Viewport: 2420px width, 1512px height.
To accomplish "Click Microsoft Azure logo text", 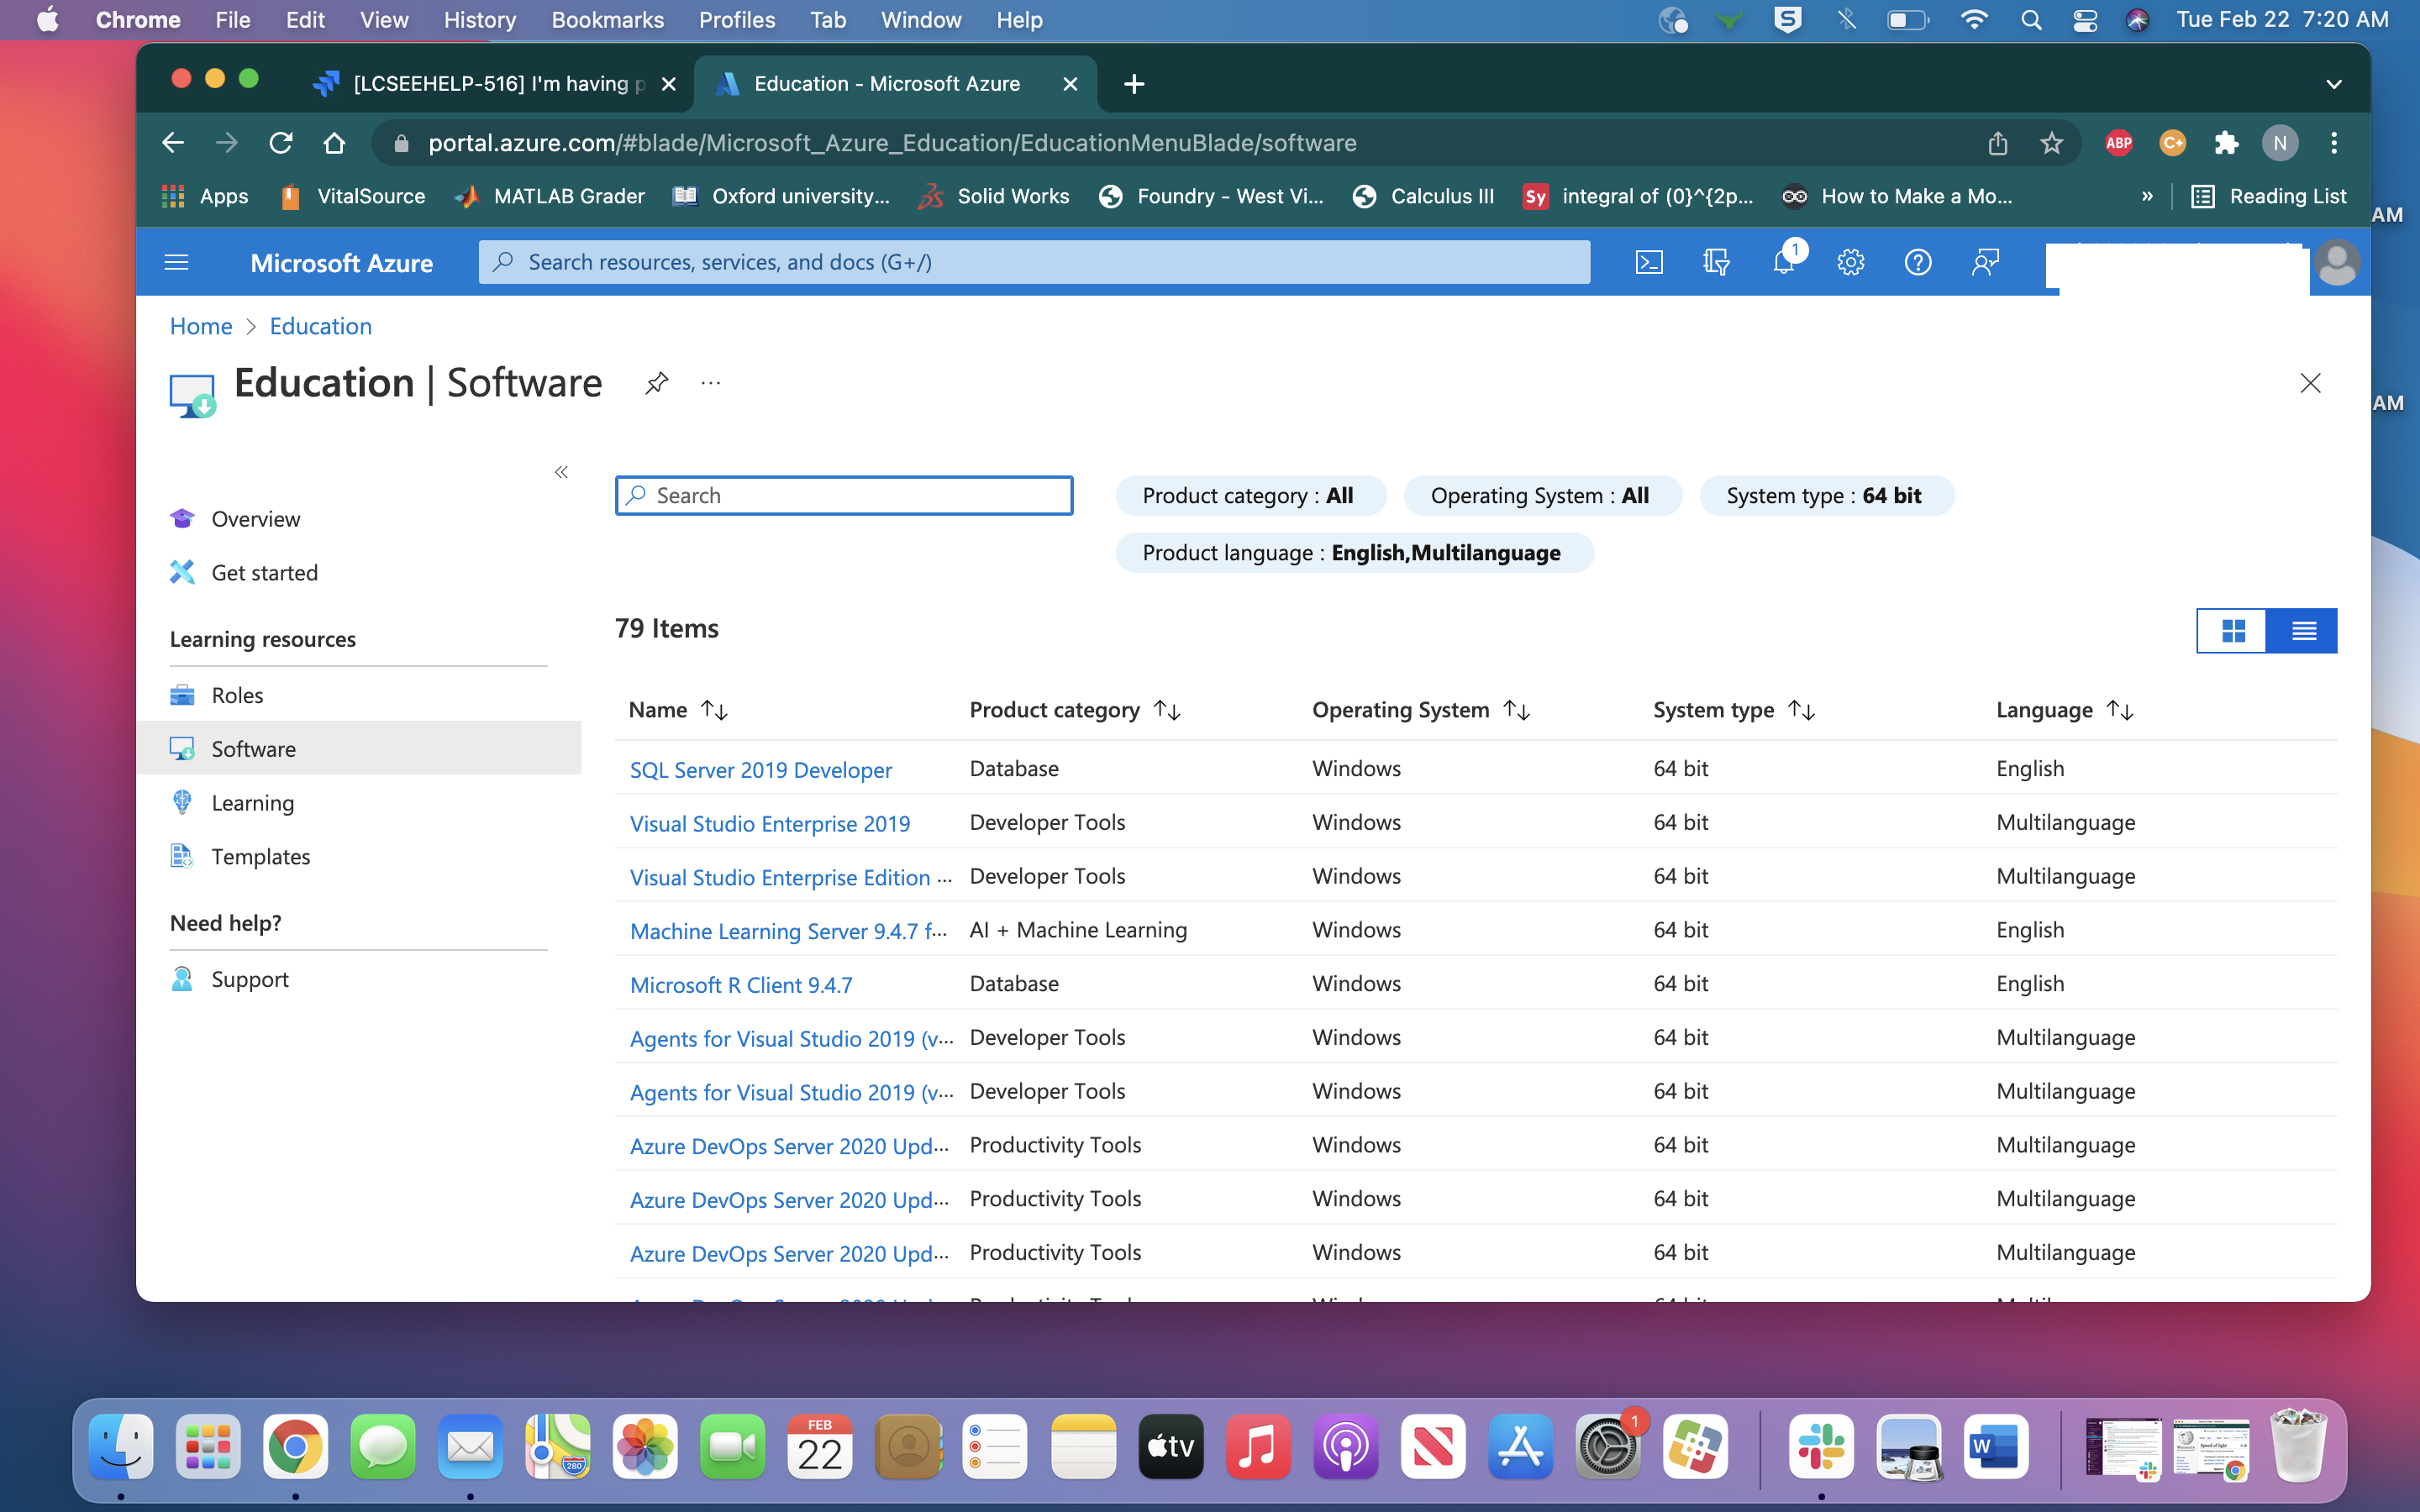I will point(342,263).
